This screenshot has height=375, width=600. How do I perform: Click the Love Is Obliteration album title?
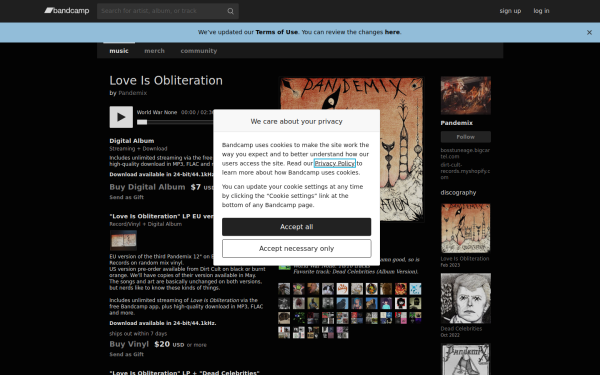(x=166, y=80)
